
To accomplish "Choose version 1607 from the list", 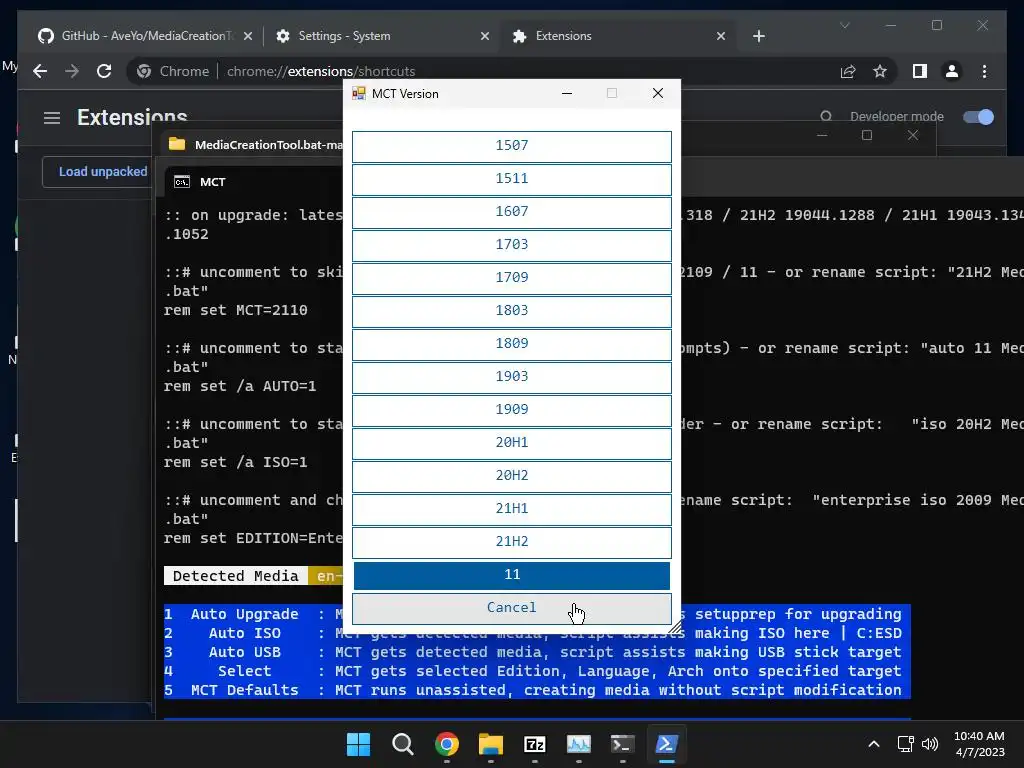I will coord(511,212).
